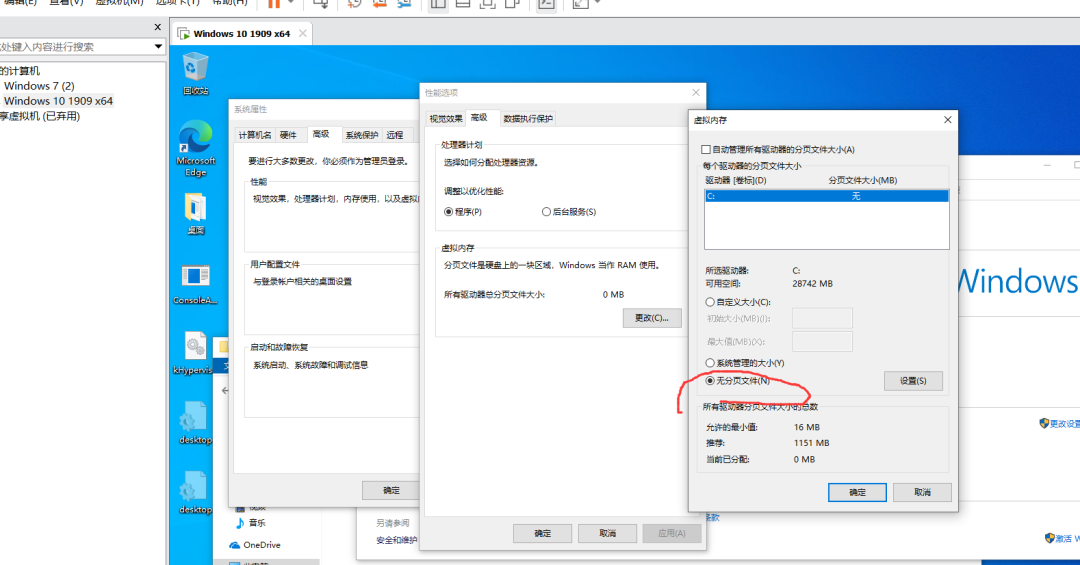The height and width of the screenshot is (565, 1080).
Task: Open the 更改设置 link
Action: click(1065, 424)
